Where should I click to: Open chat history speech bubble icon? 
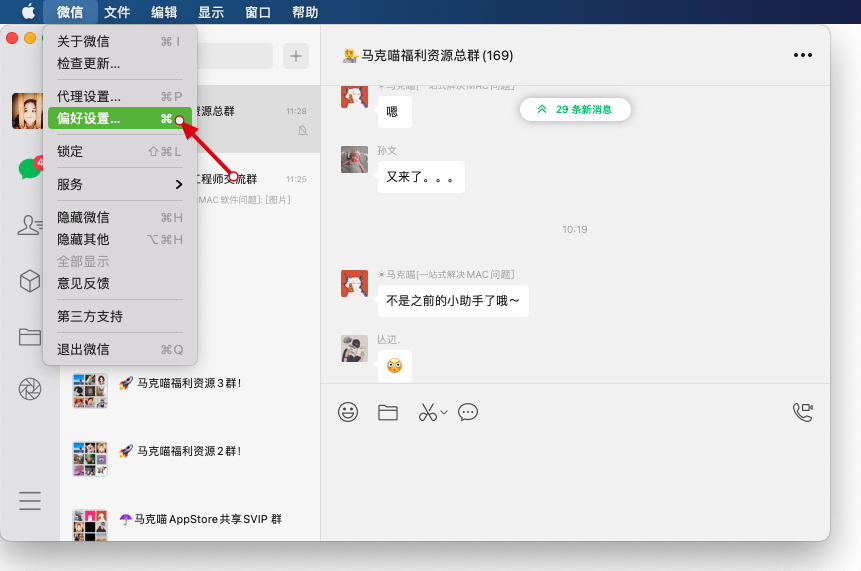pyautogui.click(x=468, y=412)
